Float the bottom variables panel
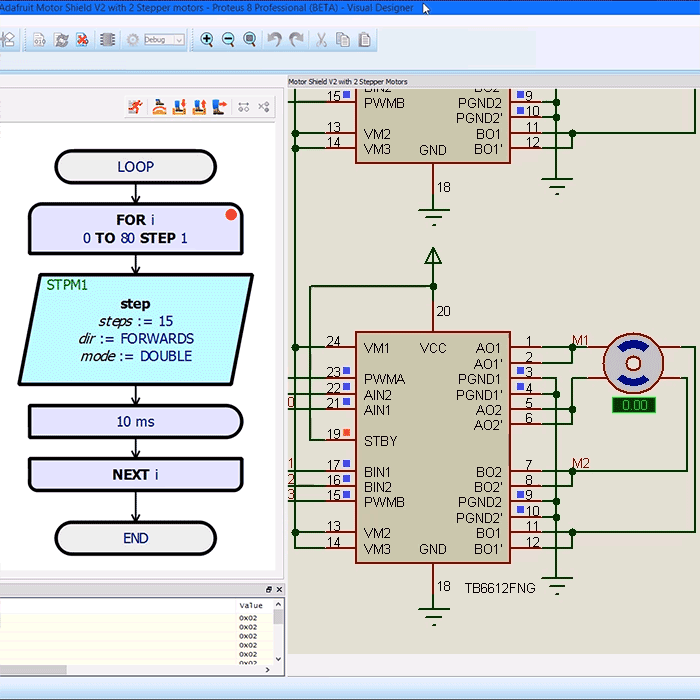This screenshot has height=700, width=700. [x=269, y=589]
